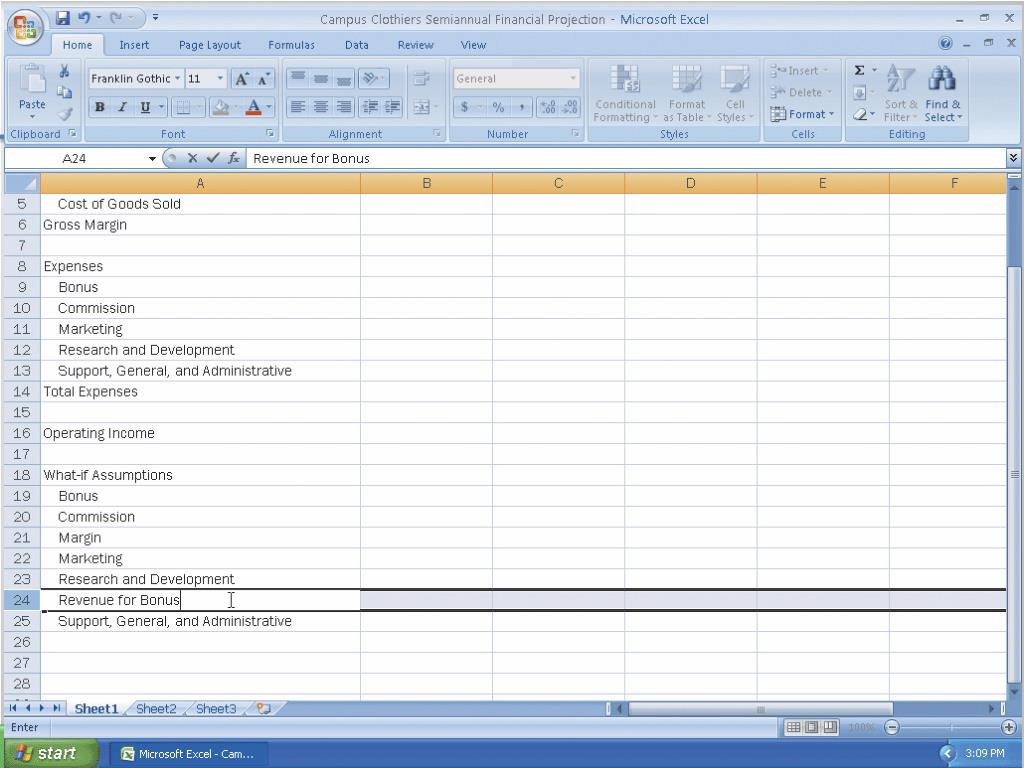Click the Cancel X in formula bar
The image size is (1024, 768).
click(192, 158)
